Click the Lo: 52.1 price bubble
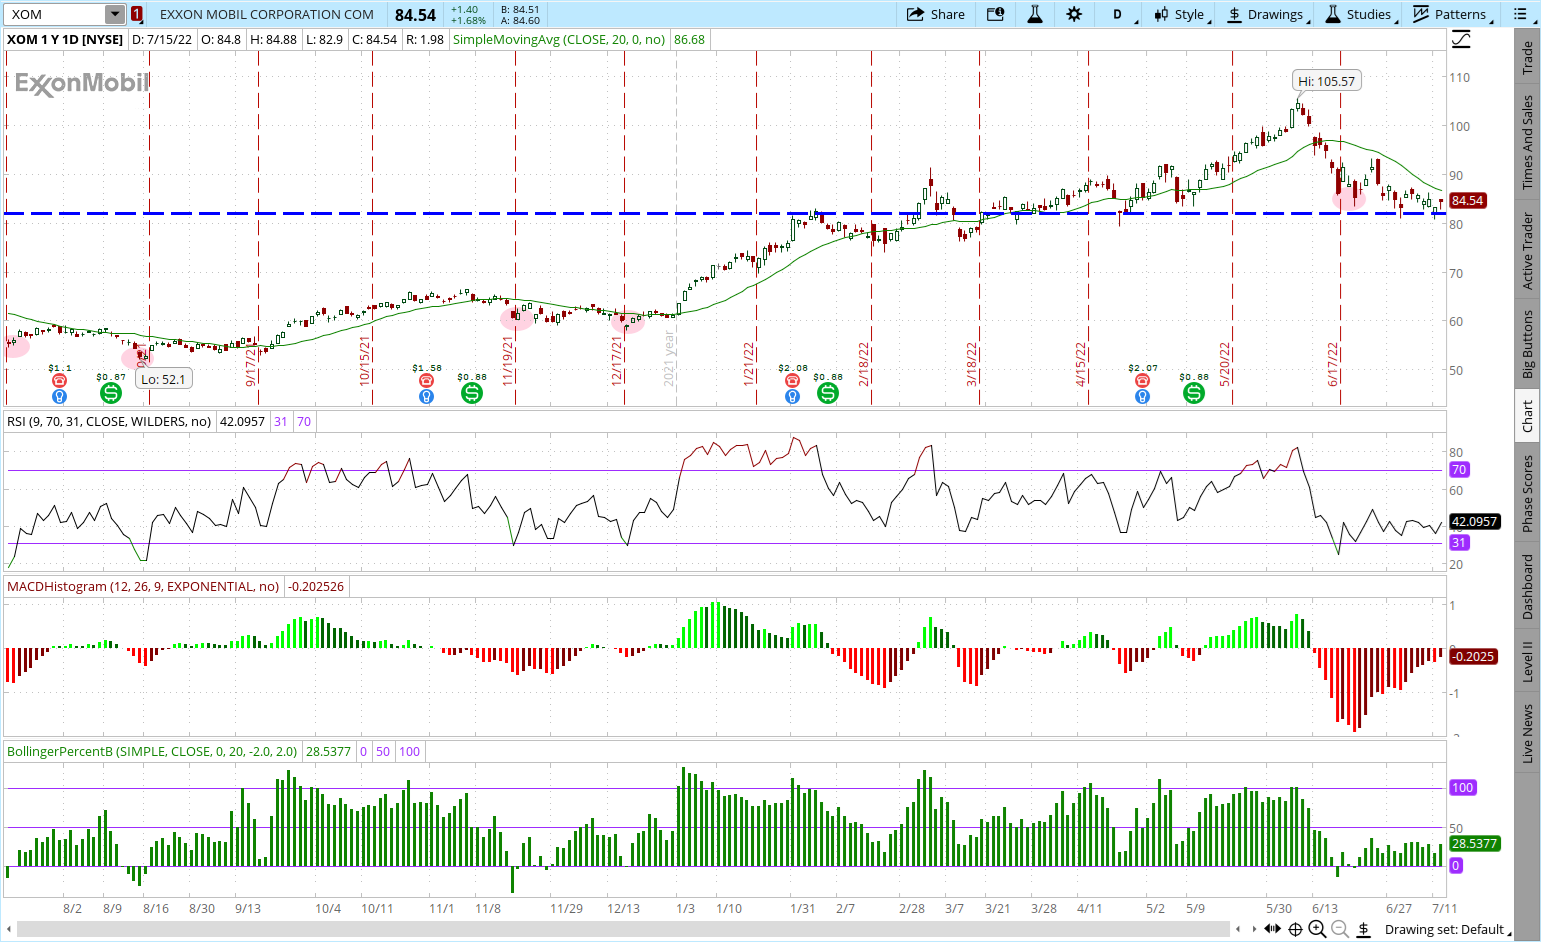Image resolution: width=1541 pixels, height=942 pixels. tap(163, 380)
